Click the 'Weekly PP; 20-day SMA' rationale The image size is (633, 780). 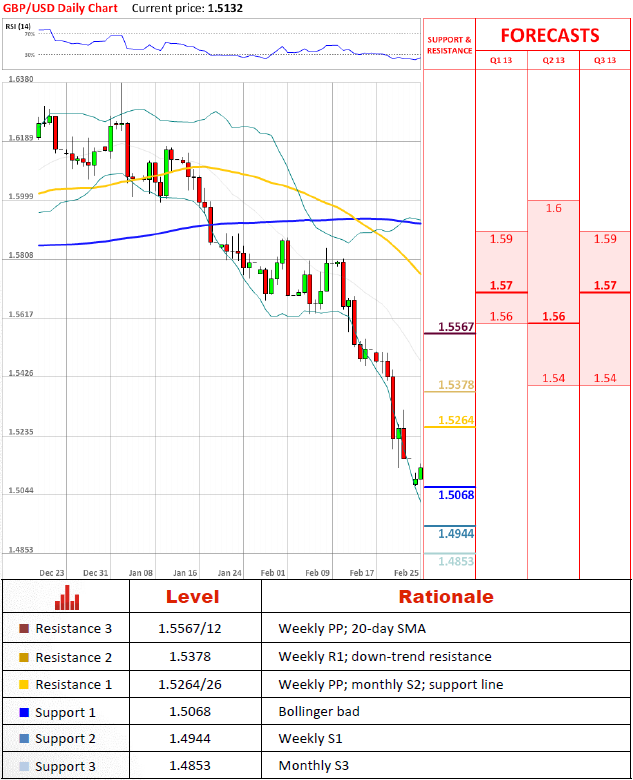(x=352, y=629)
